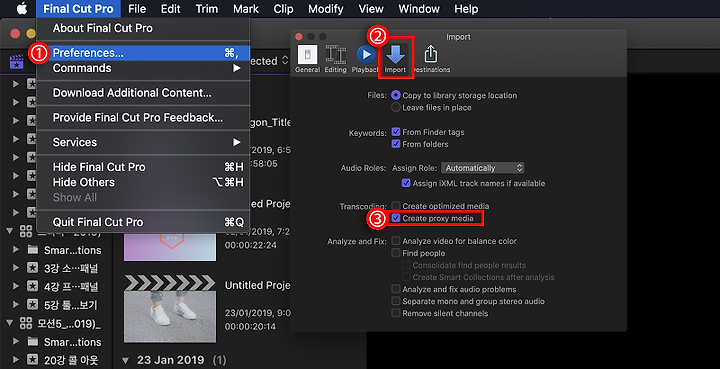Open General preferences pane
Screen dimensions: 720x369
(x=307, y=59)
